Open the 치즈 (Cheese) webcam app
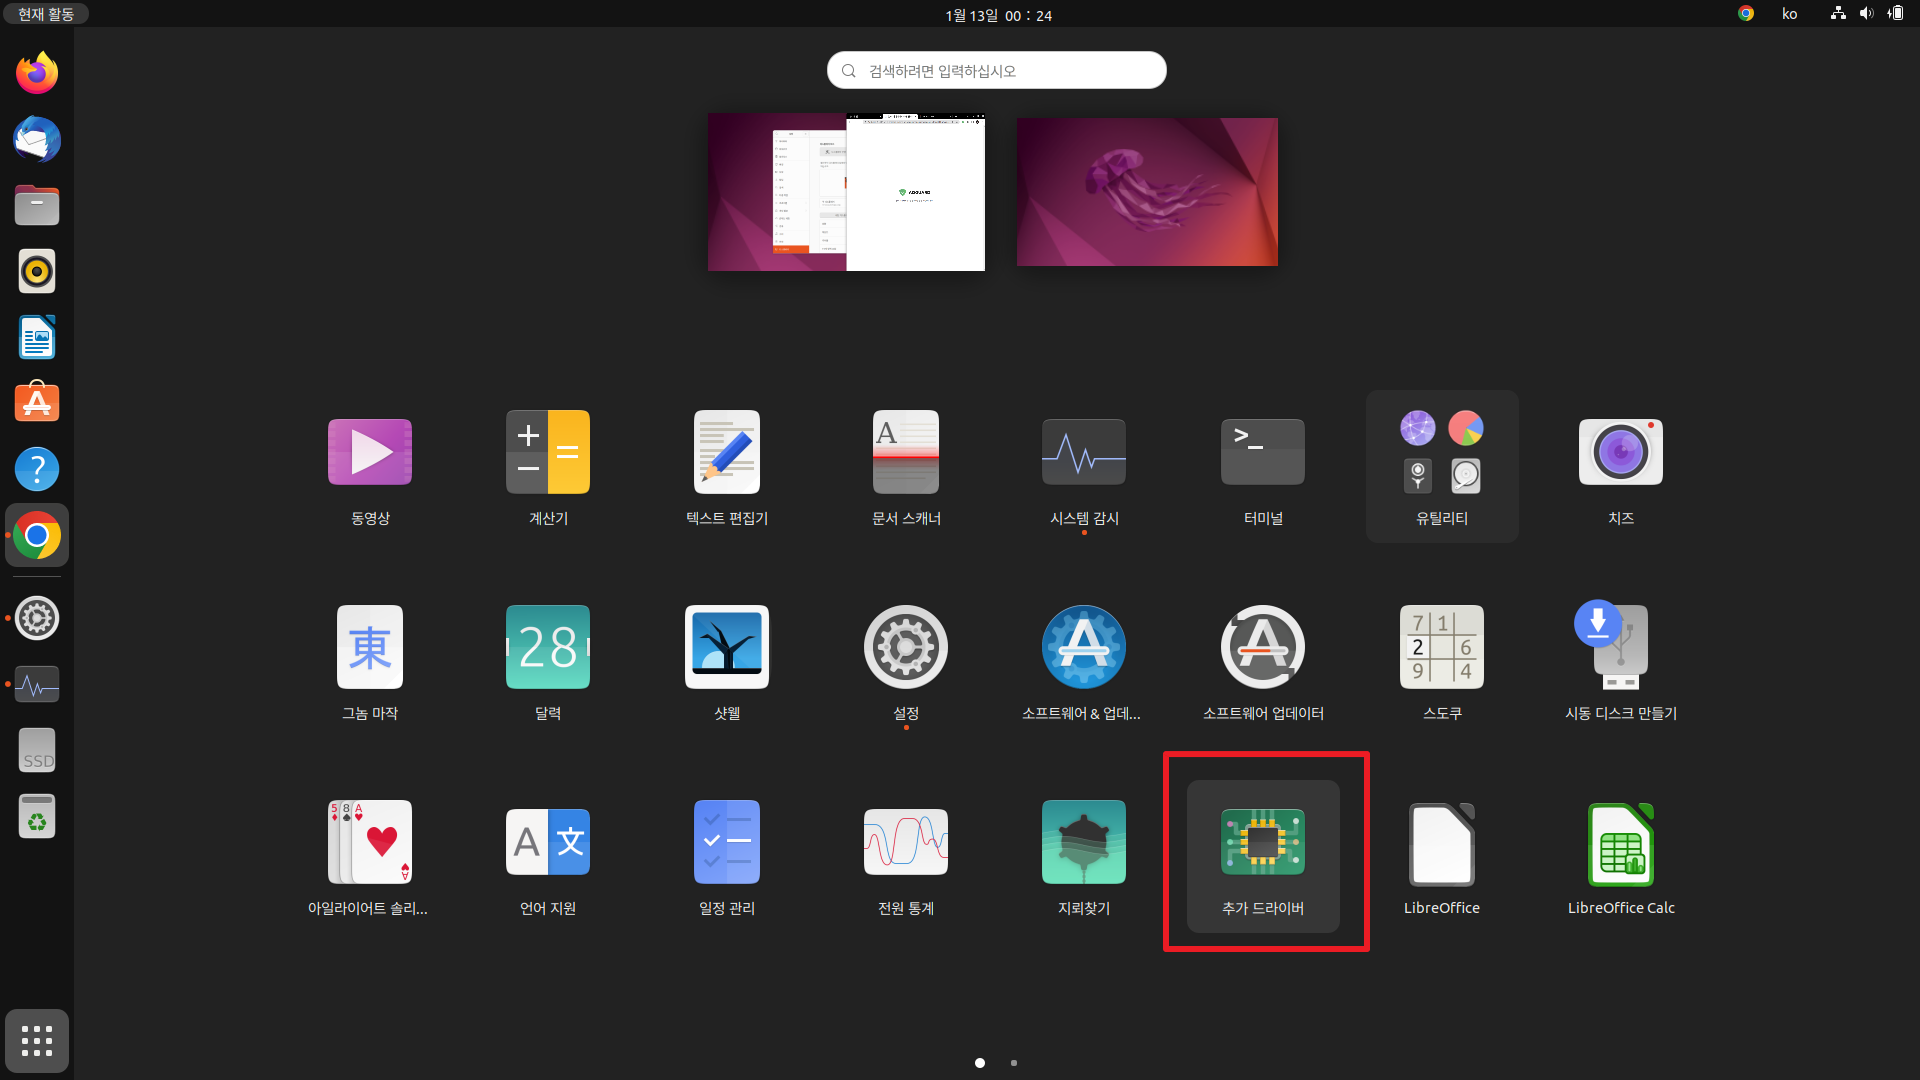Screen dimensions: 1920x1080 point(1620,452)
